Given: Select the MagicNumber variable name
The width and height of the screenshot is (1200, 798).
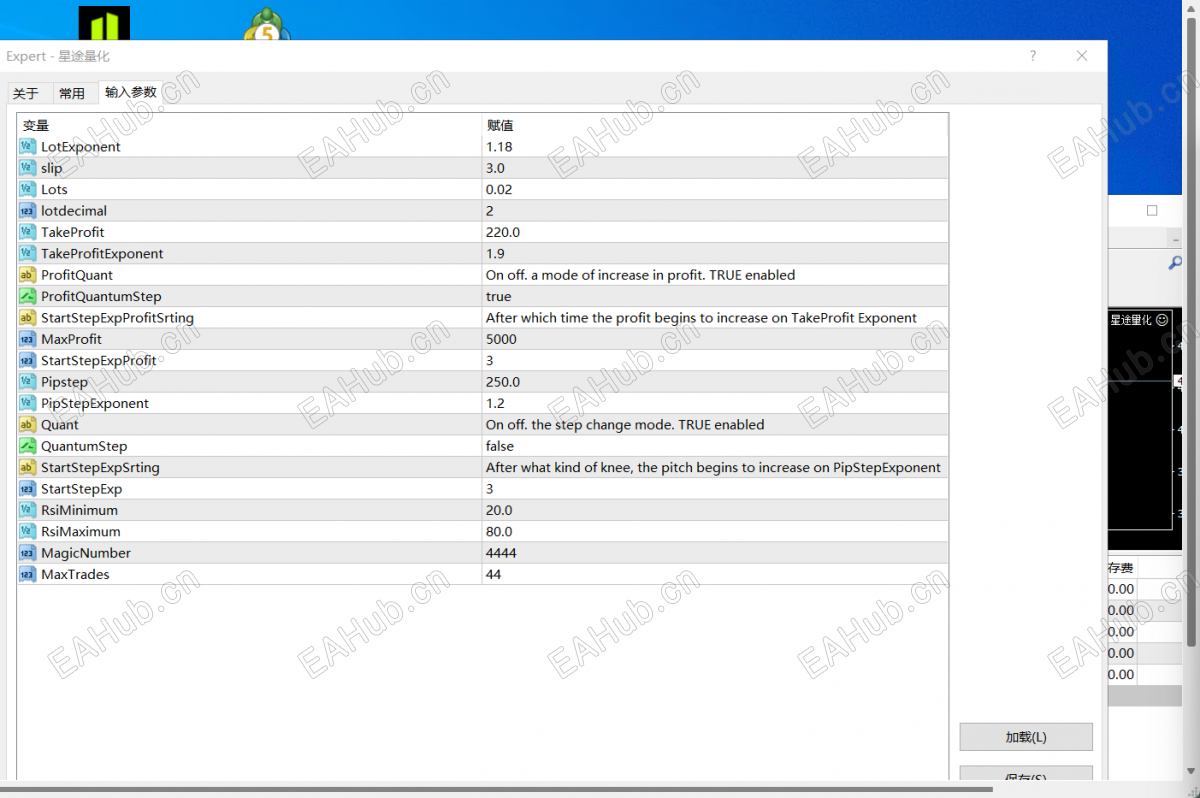Looking at the screenshot, I should 86,553.
